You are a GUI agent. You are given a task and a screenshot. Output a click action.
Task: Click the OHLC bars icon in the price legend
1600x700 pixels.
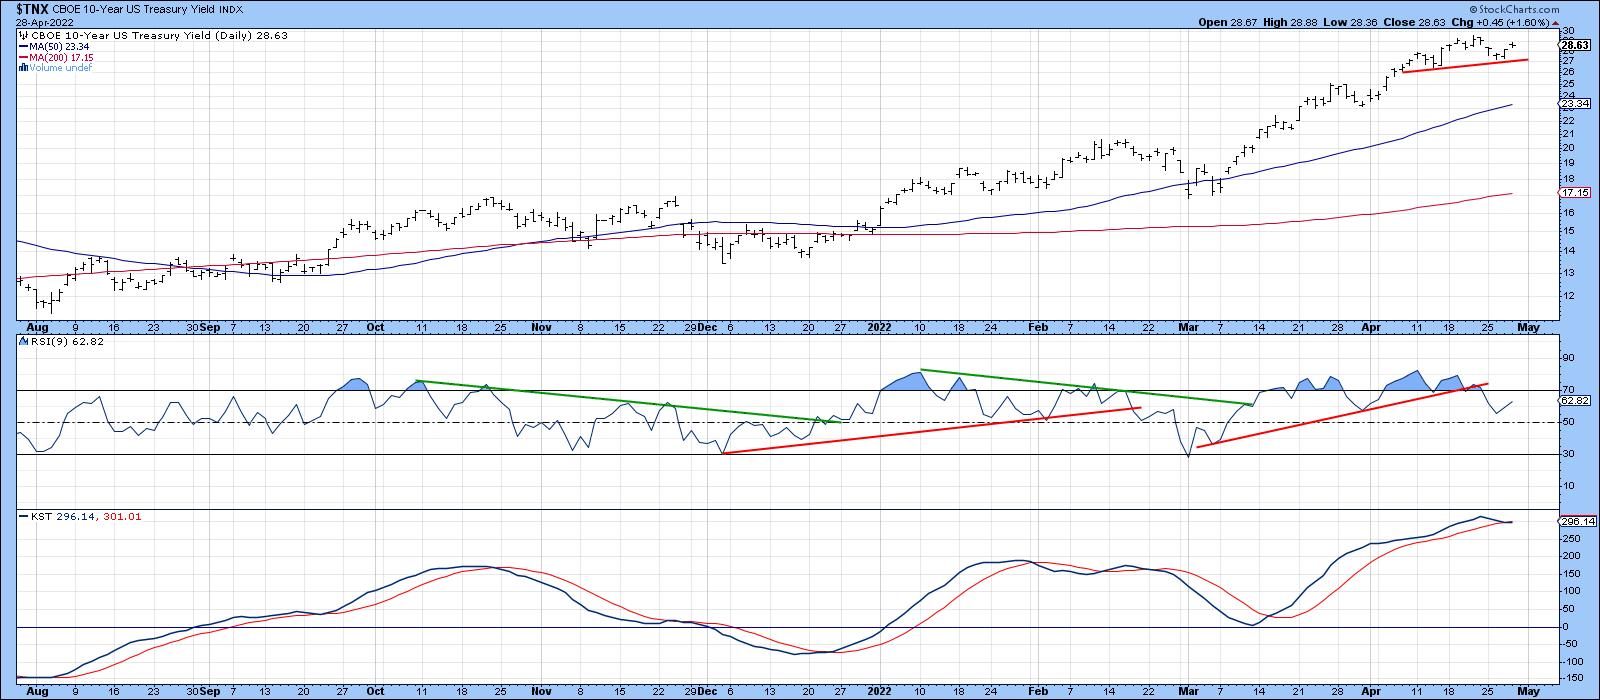coord(21,35)
